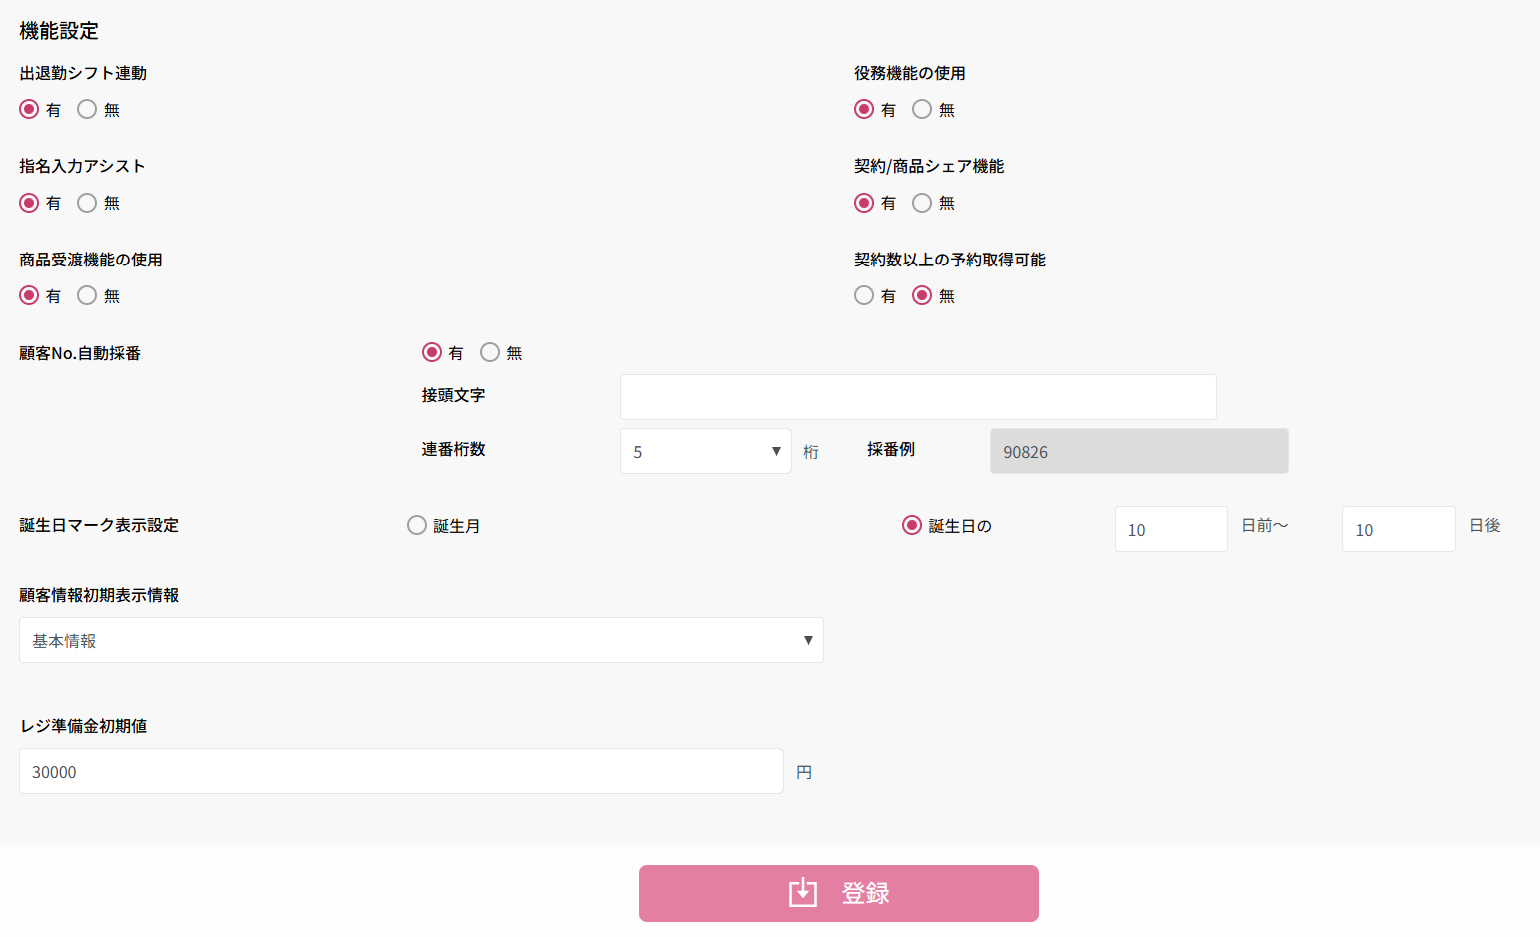Select the 誕生月 radio option
Viewport: 1540px width, 937px height.
(x=417, y=526)
